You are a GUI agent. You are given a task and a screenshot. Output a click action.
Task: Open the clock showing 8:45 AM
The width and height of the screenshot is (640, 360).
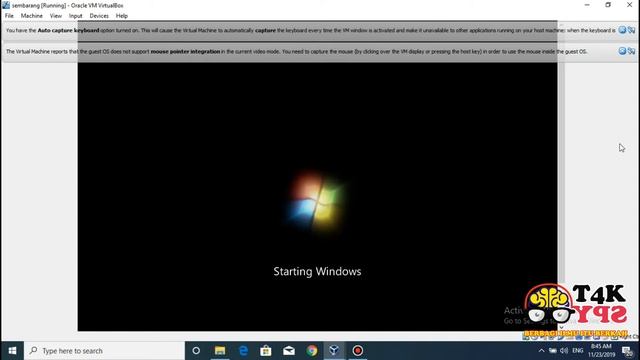coord(601,351)
